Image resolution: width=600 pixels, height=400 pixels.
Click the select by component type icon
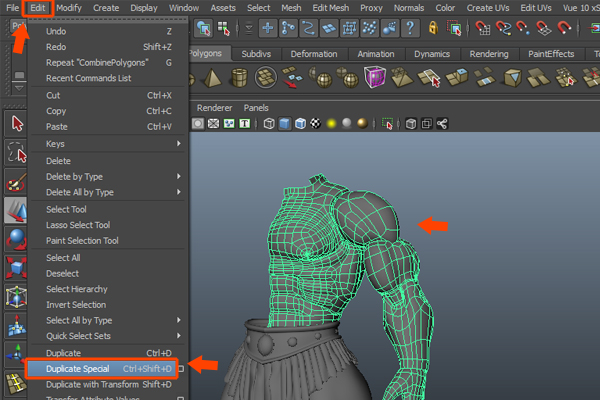(223, 28)
